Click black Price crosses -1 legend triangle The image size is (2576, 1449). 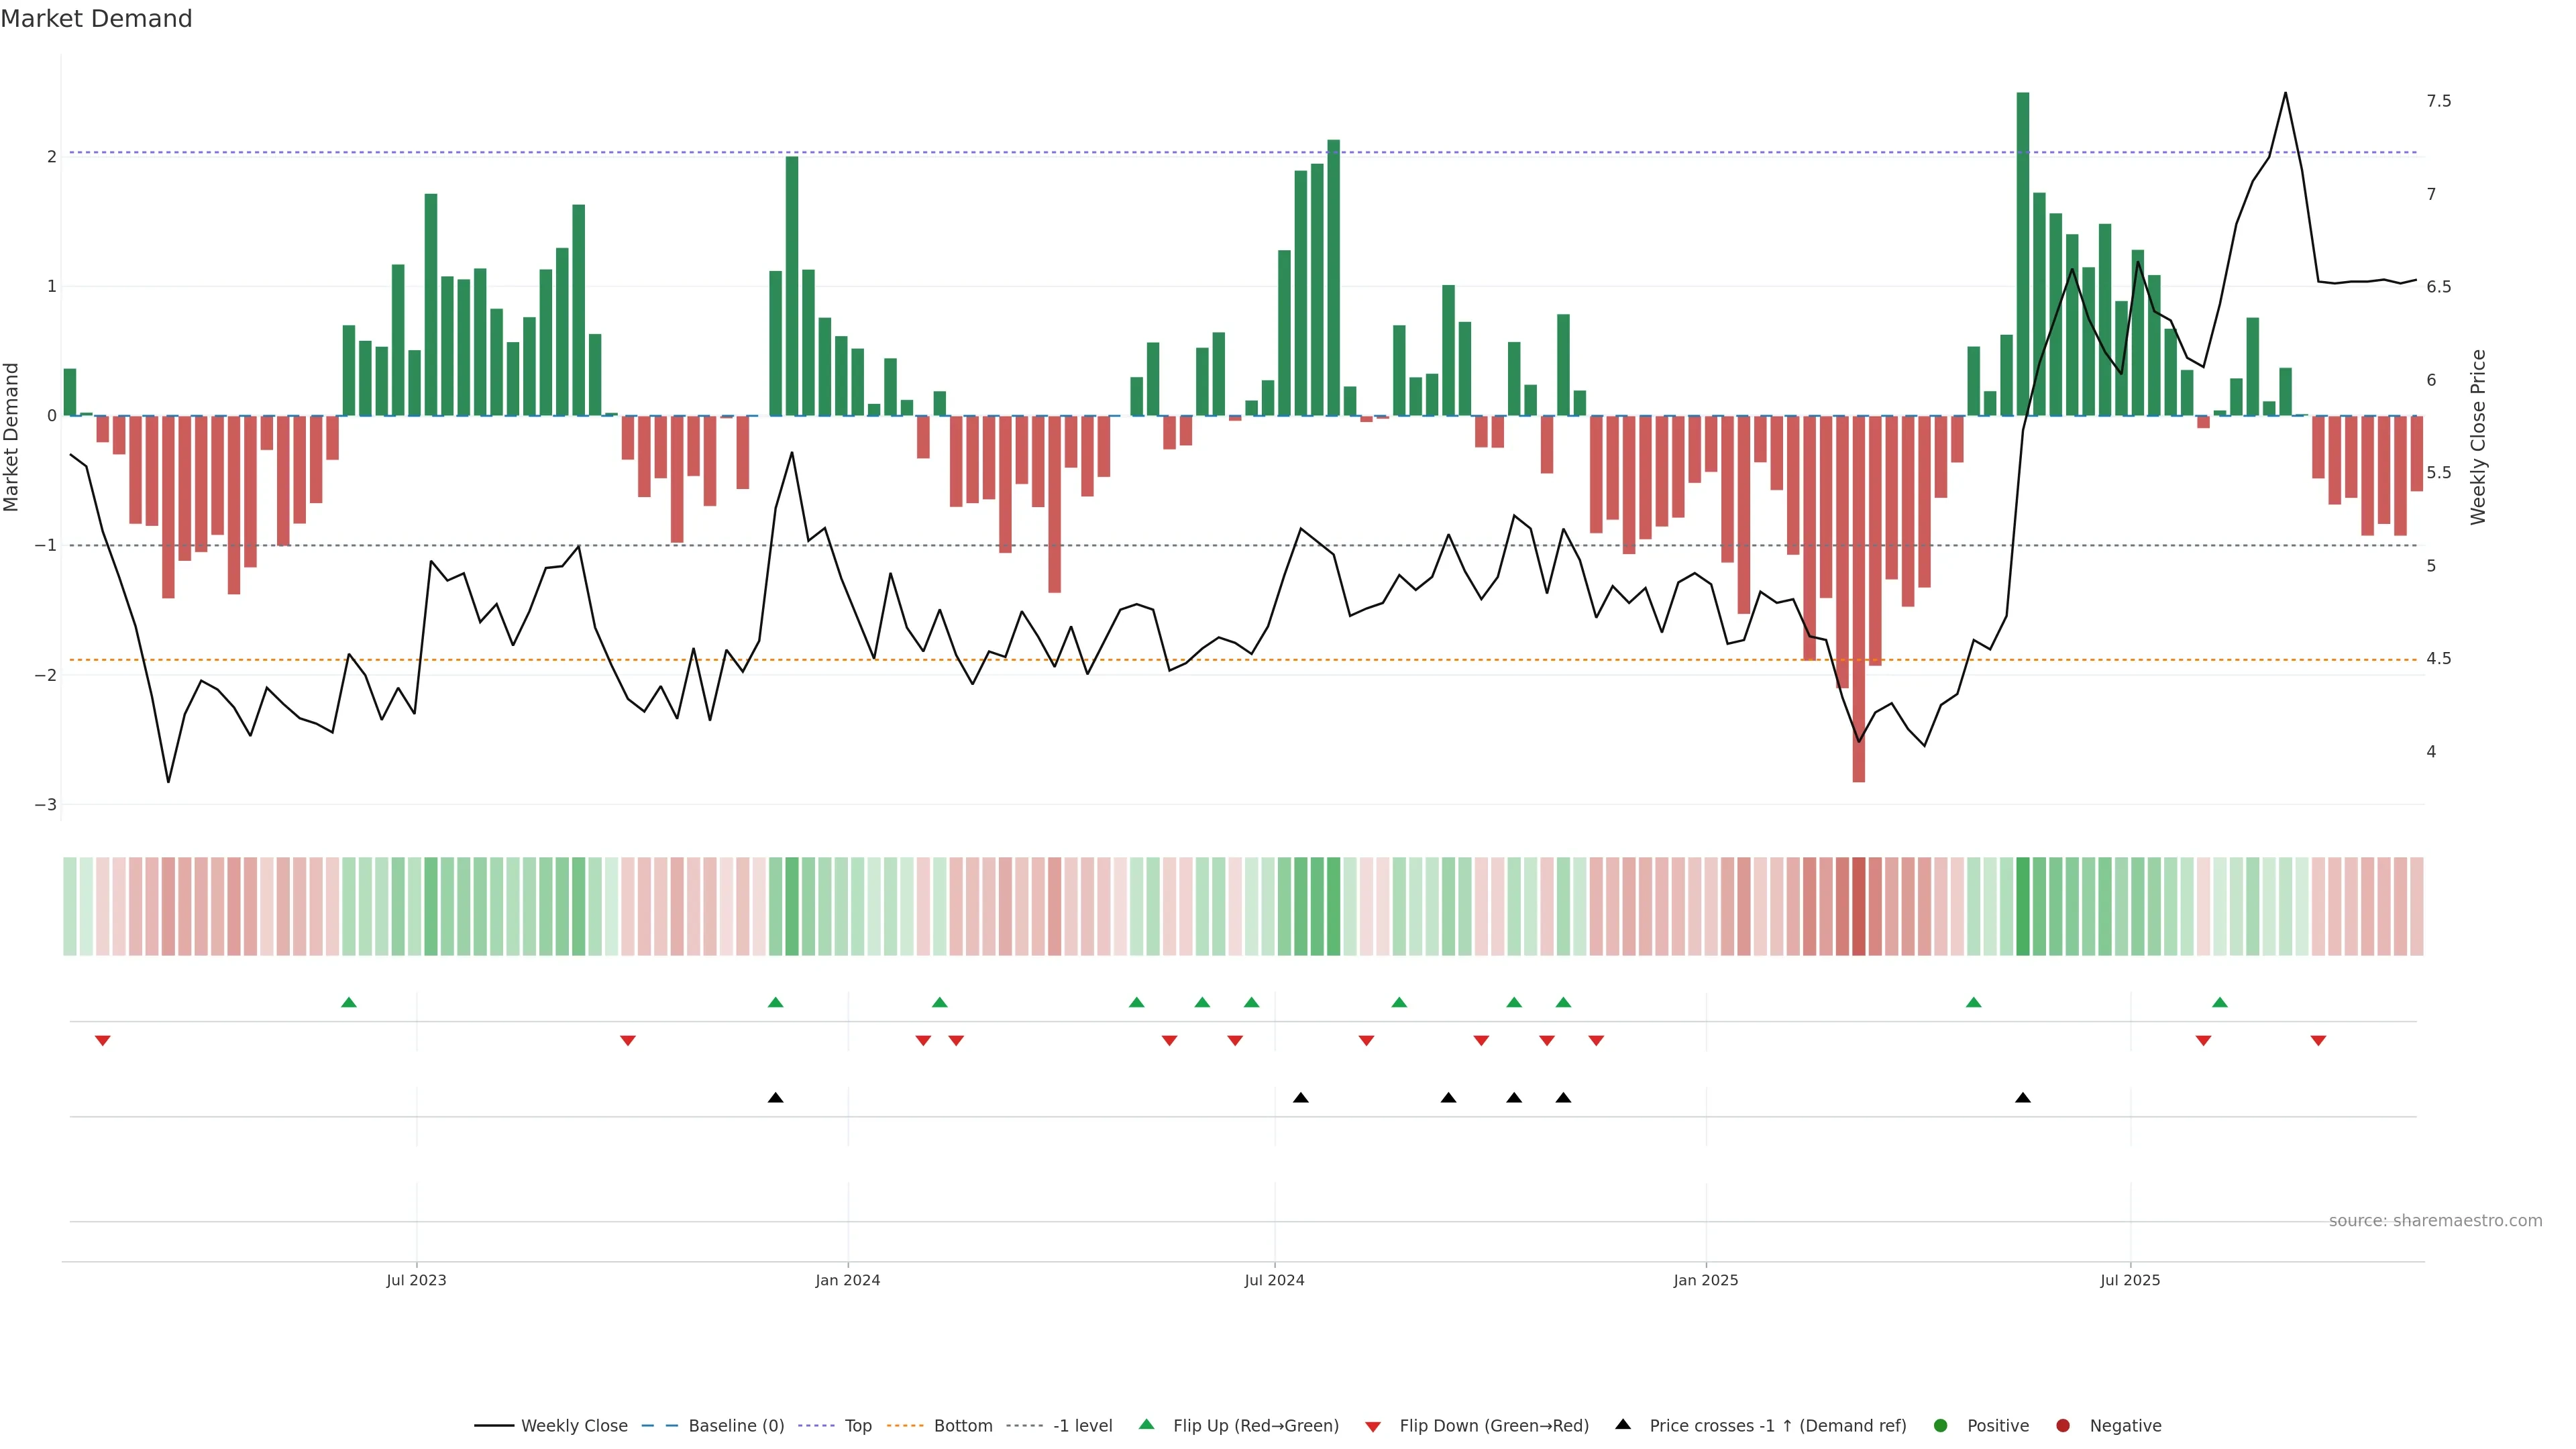click(1623, 1424)
